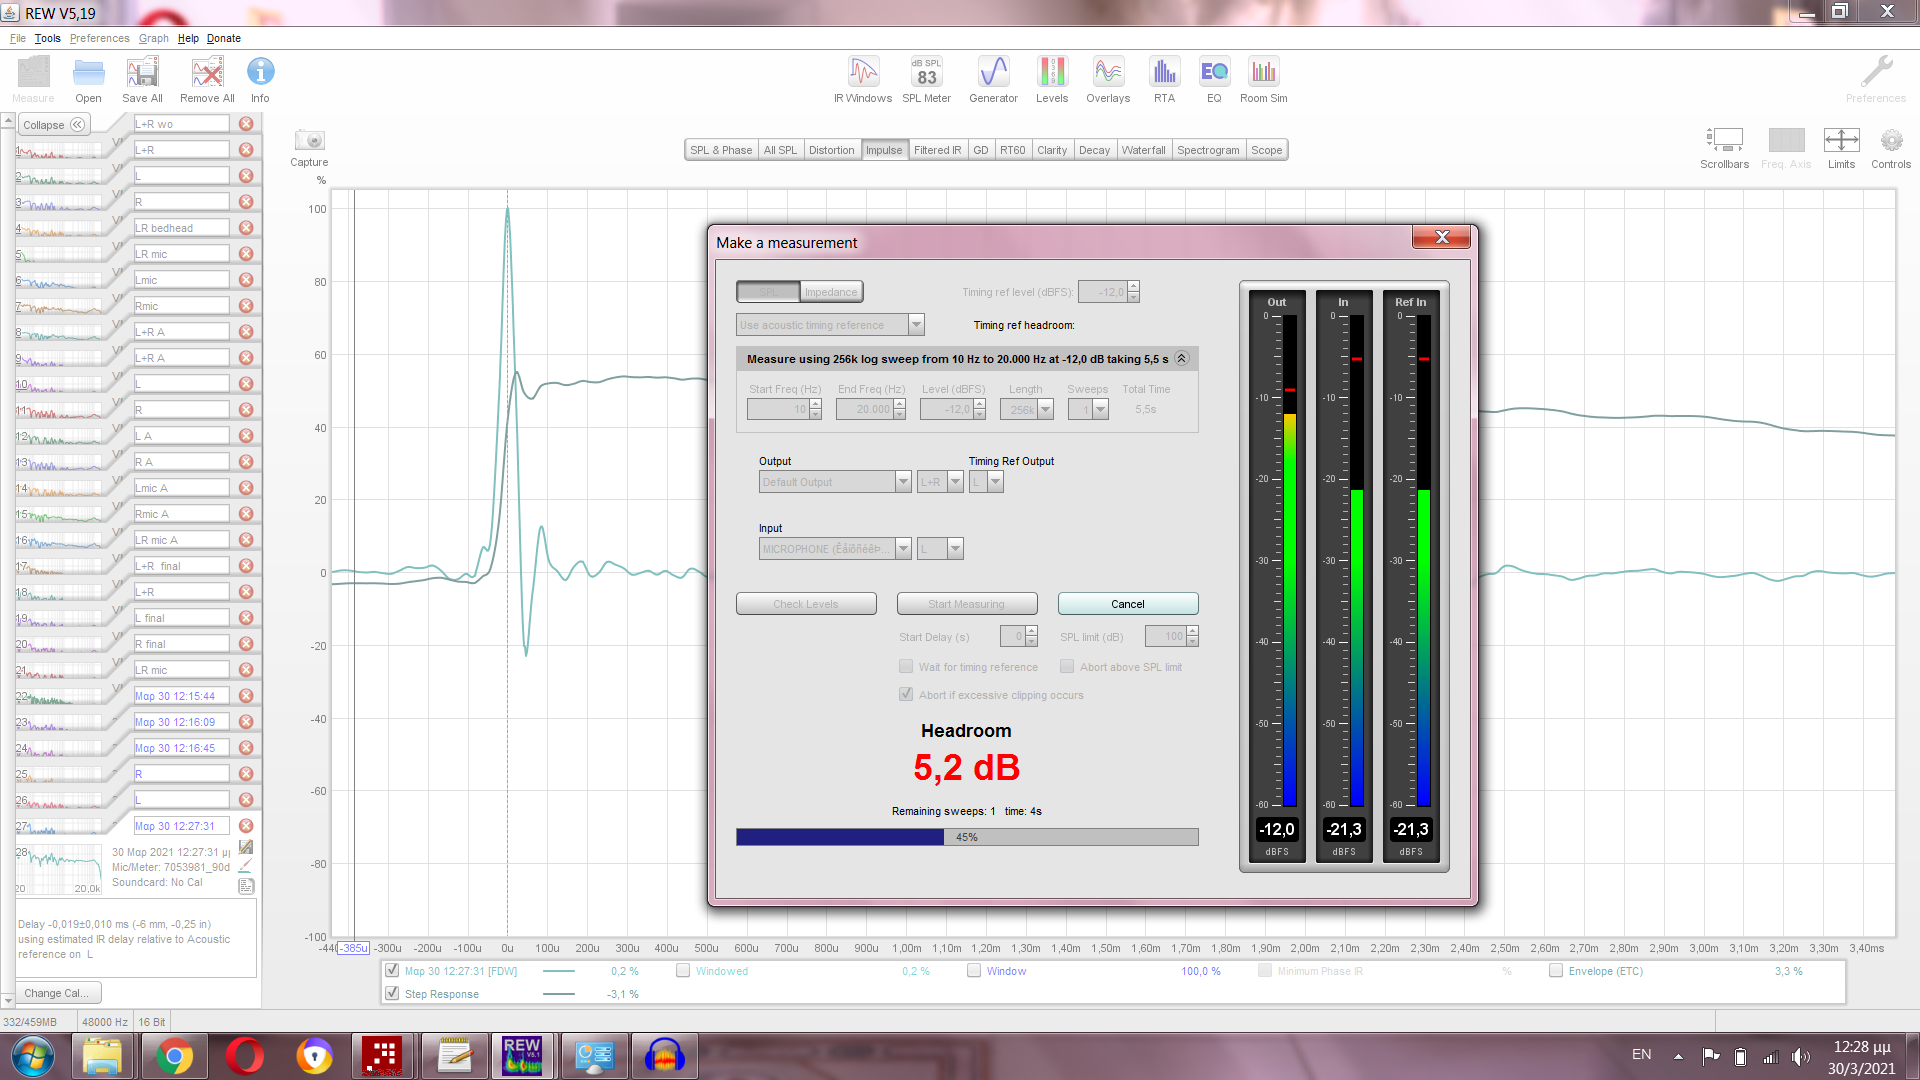The height and width of the screenshot is (1080, 1920).
Task: Enable the Windowed trace checkbox
Action: (683, 970)
